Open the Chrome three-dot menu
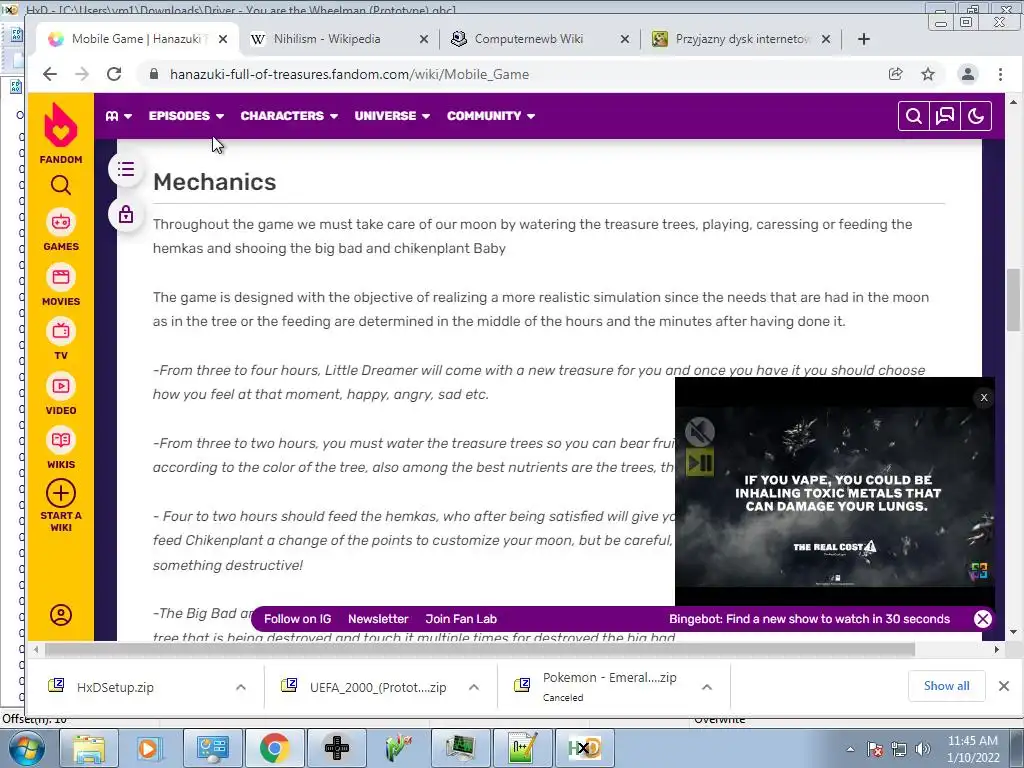The height and width of the screenshot is (768, 1024). click(1000, 74)
